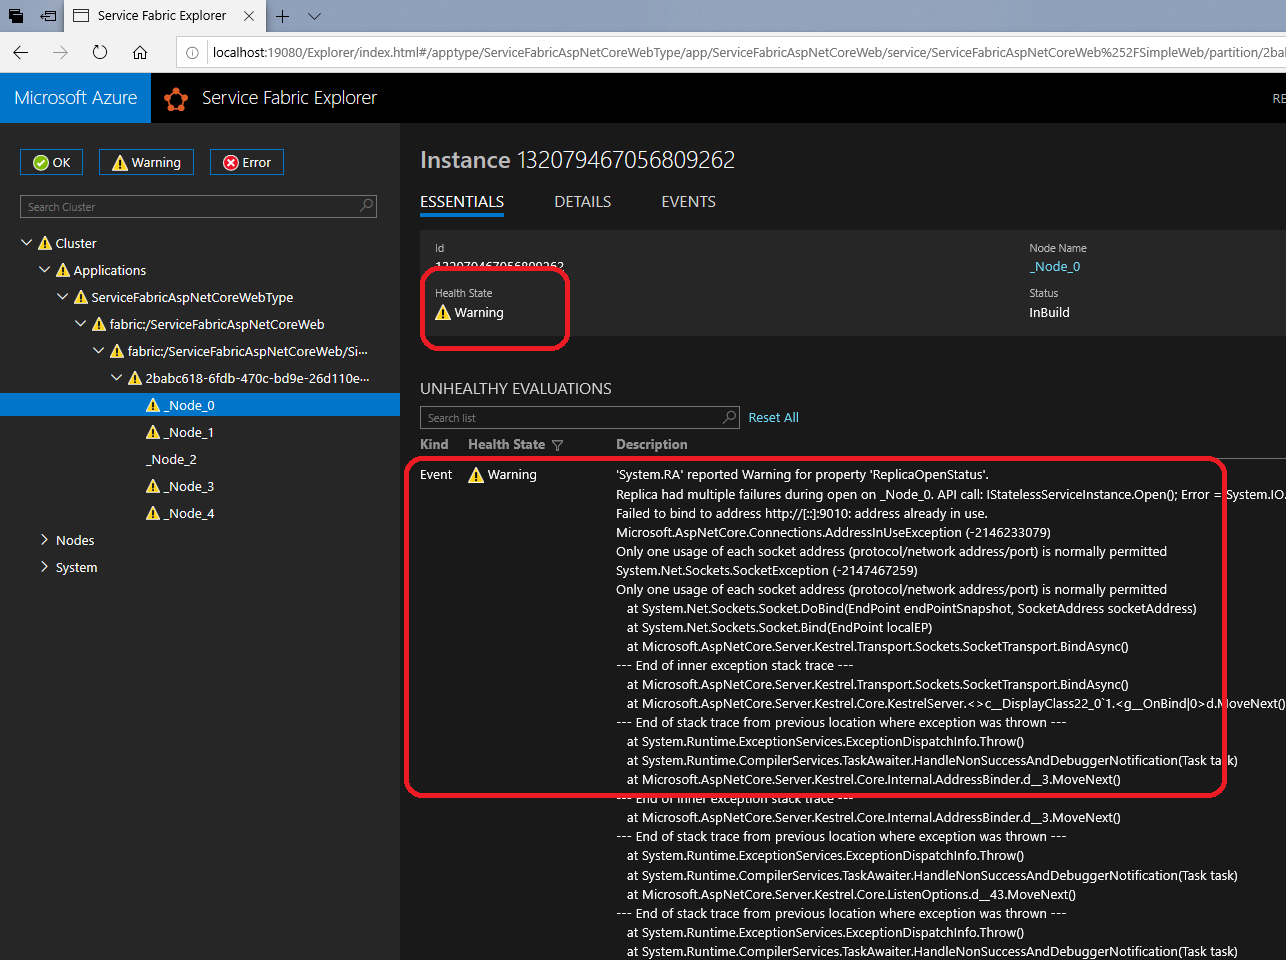Select the ServiceFabricAspNetCoreWebType tree label
The image size is (1286, 960).
pyautogui.click(x=192, y=297)
